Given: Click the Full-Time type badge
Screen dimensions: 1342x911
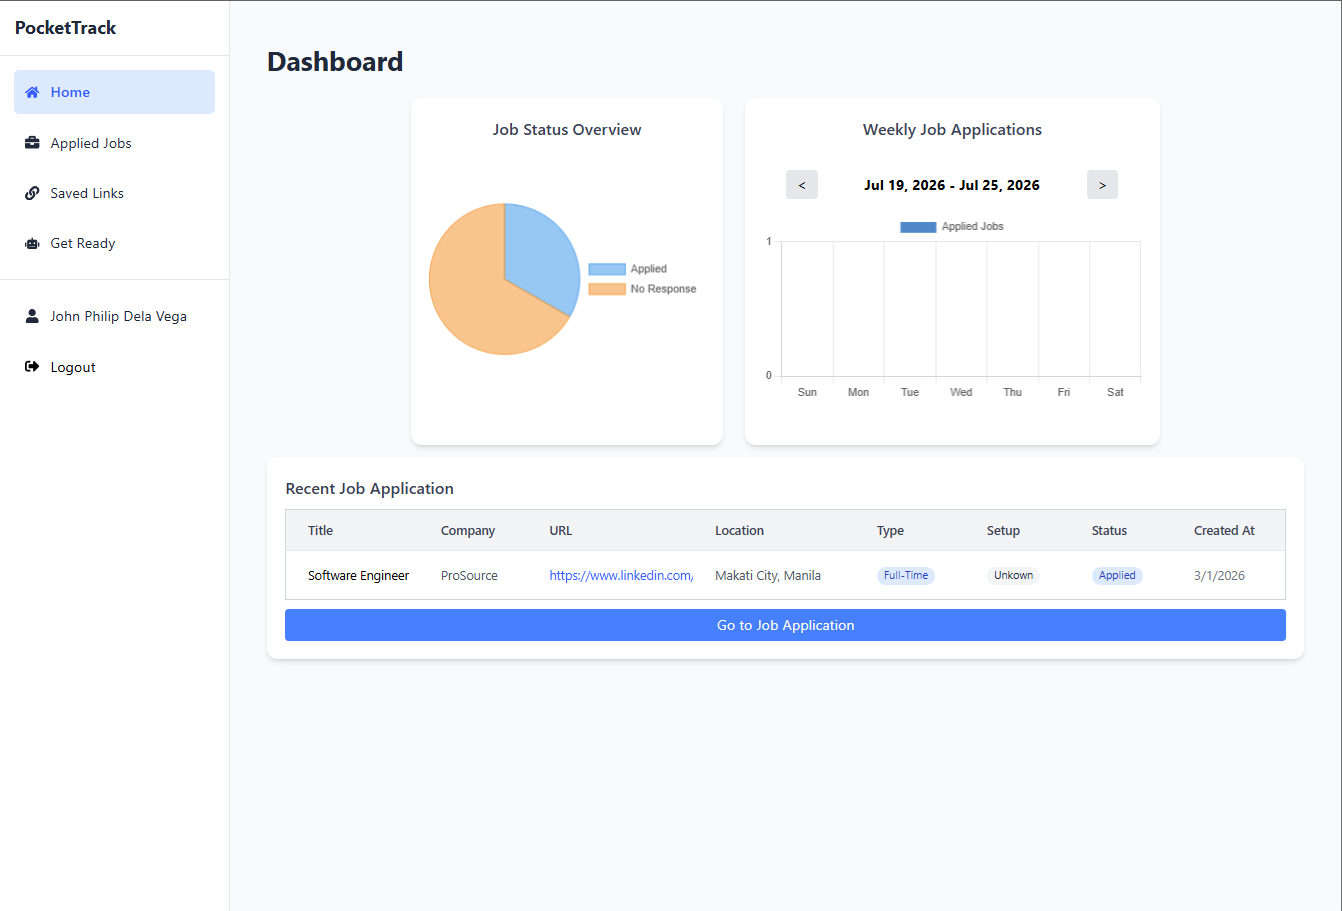Looking at the screenshot, I should [x=906, y=575].
